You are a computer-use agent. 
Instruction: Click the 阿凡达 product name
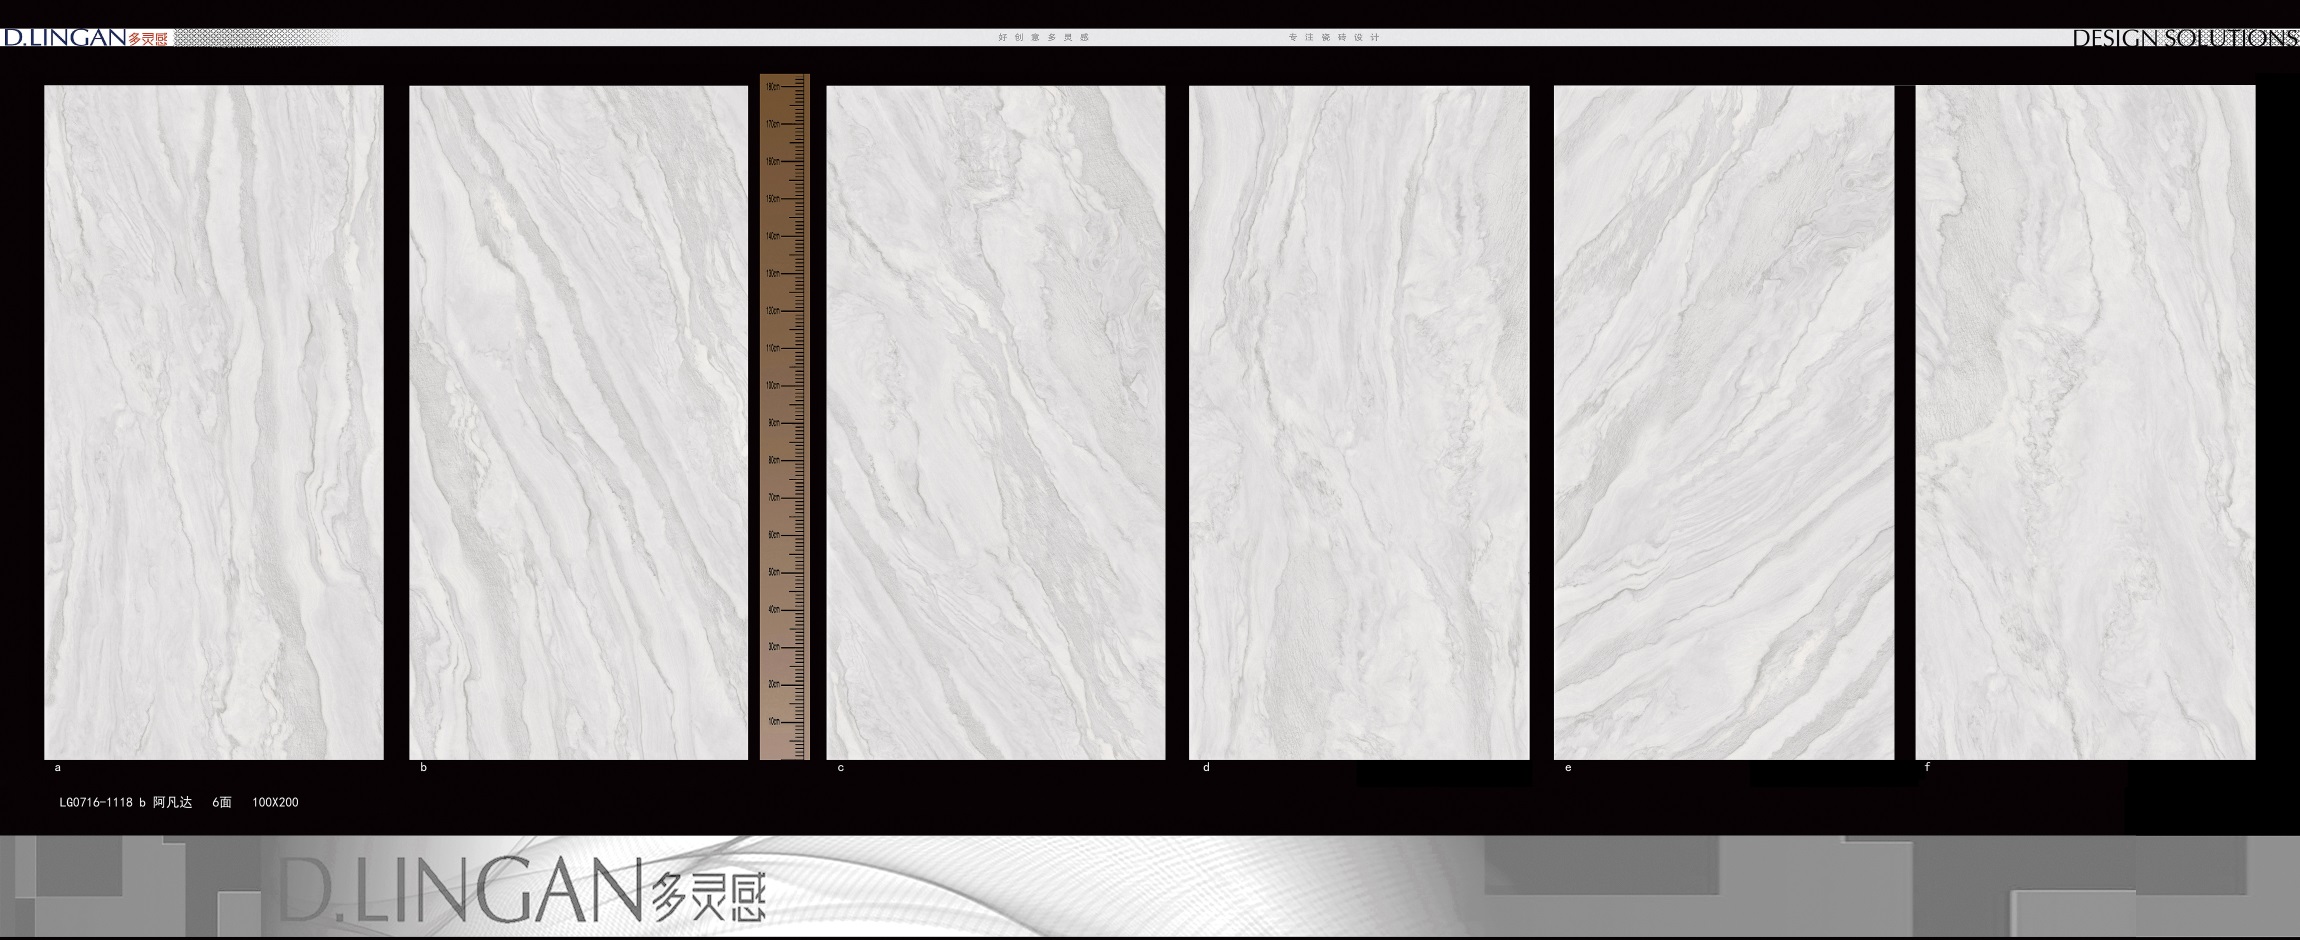[x=172, y=803]
